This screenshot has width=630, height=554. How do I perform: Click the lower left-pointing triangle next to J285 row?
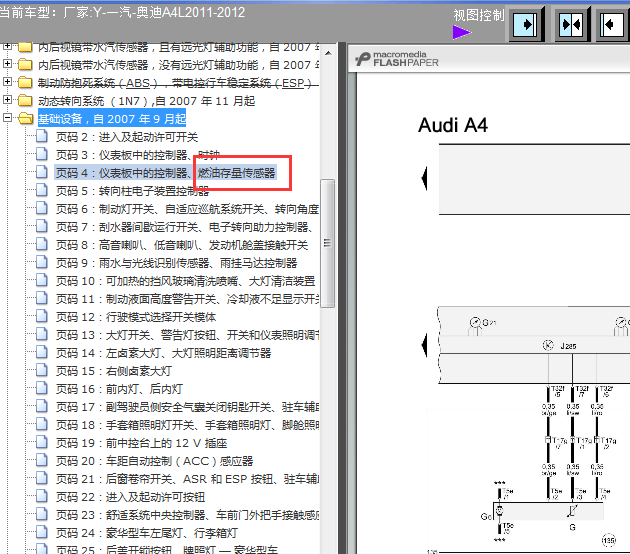click(x=424, y=345)
